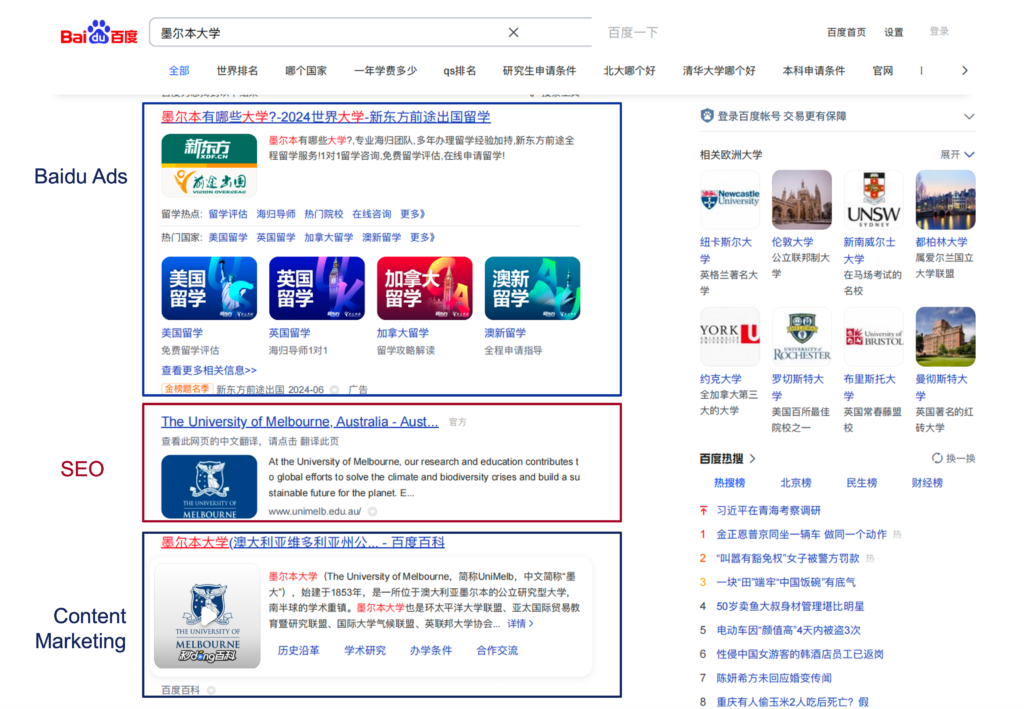Click the 英国留学 image card

(317, 288)
